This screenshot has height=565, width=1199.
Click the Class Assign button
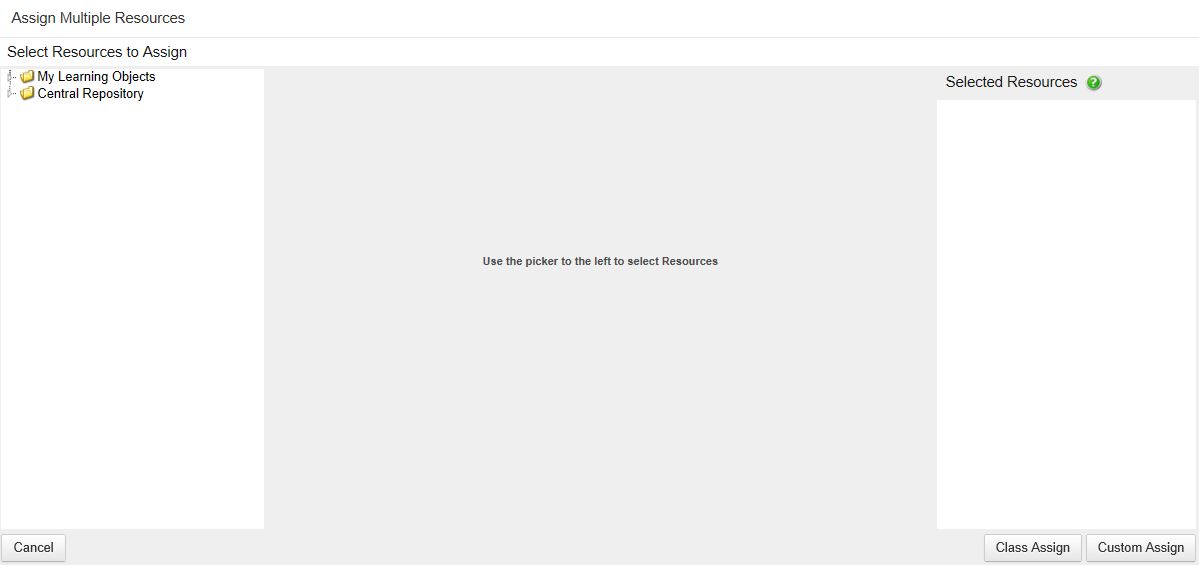[x=1032, y=547]
